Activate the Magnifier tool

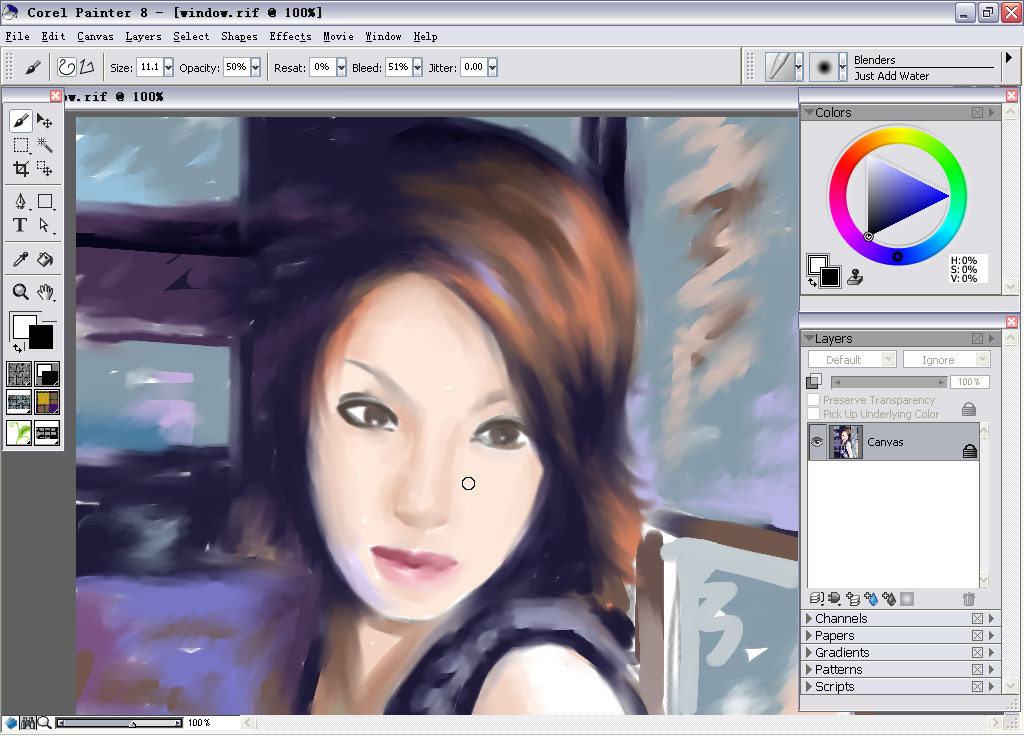tap(20, 291)
